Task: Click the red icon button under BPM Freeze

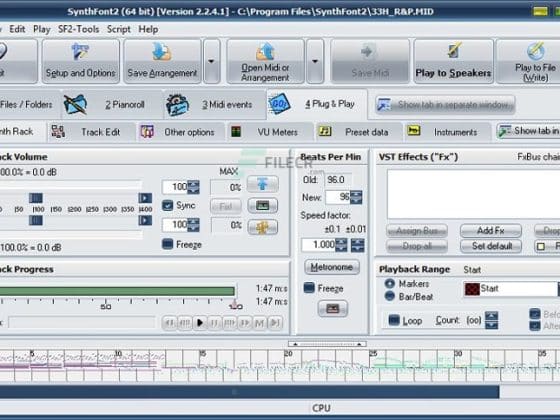Action: [332, 309]
